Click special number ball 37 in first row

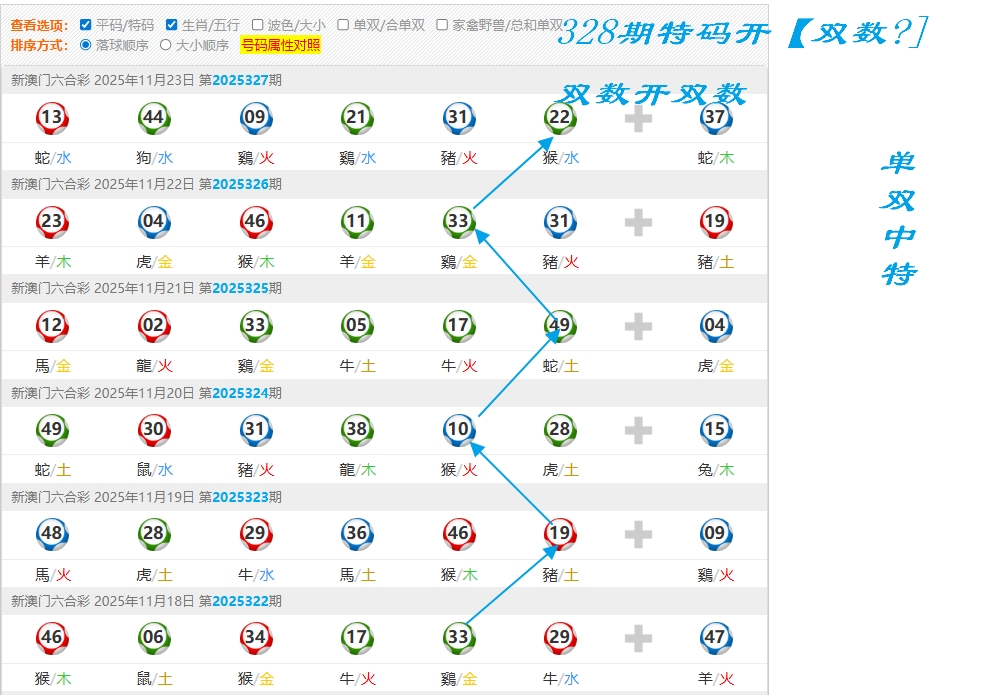click(714, 118)
